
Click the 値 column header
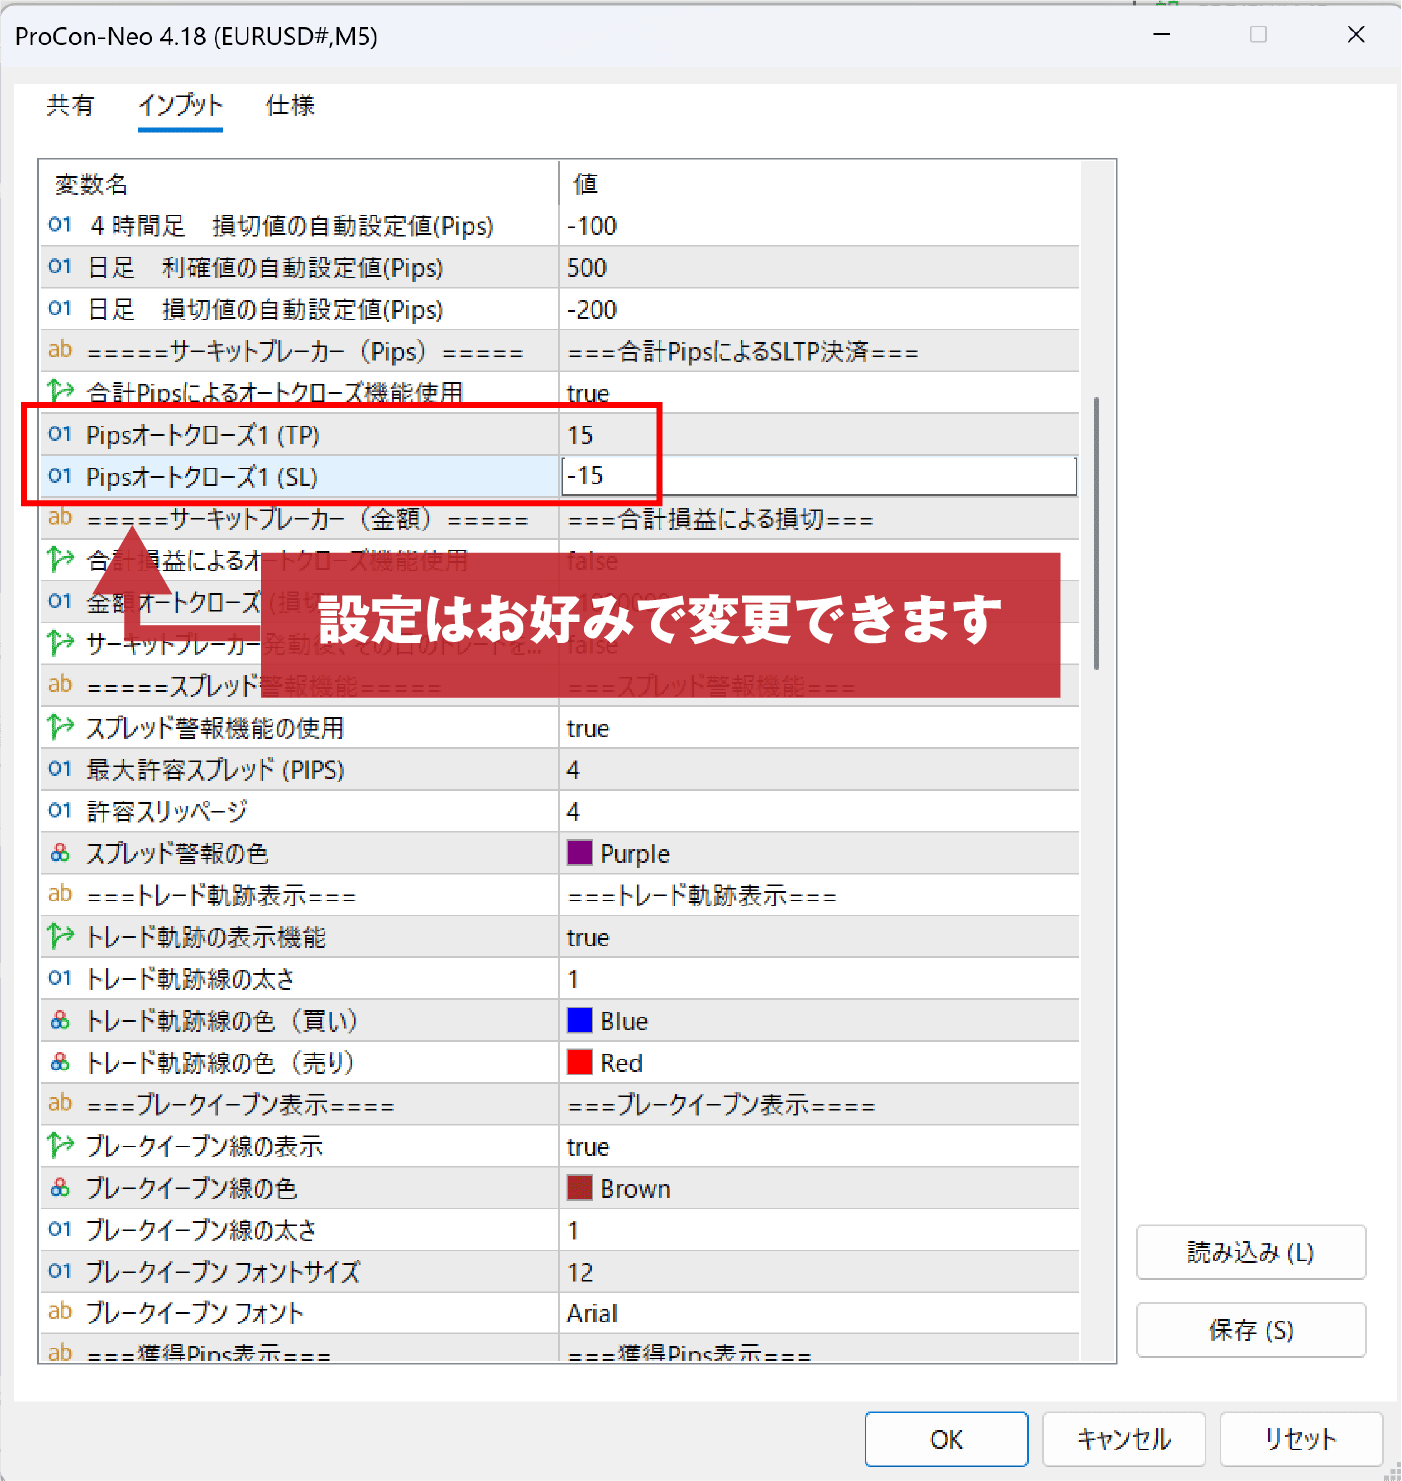(x=585, y=184)
